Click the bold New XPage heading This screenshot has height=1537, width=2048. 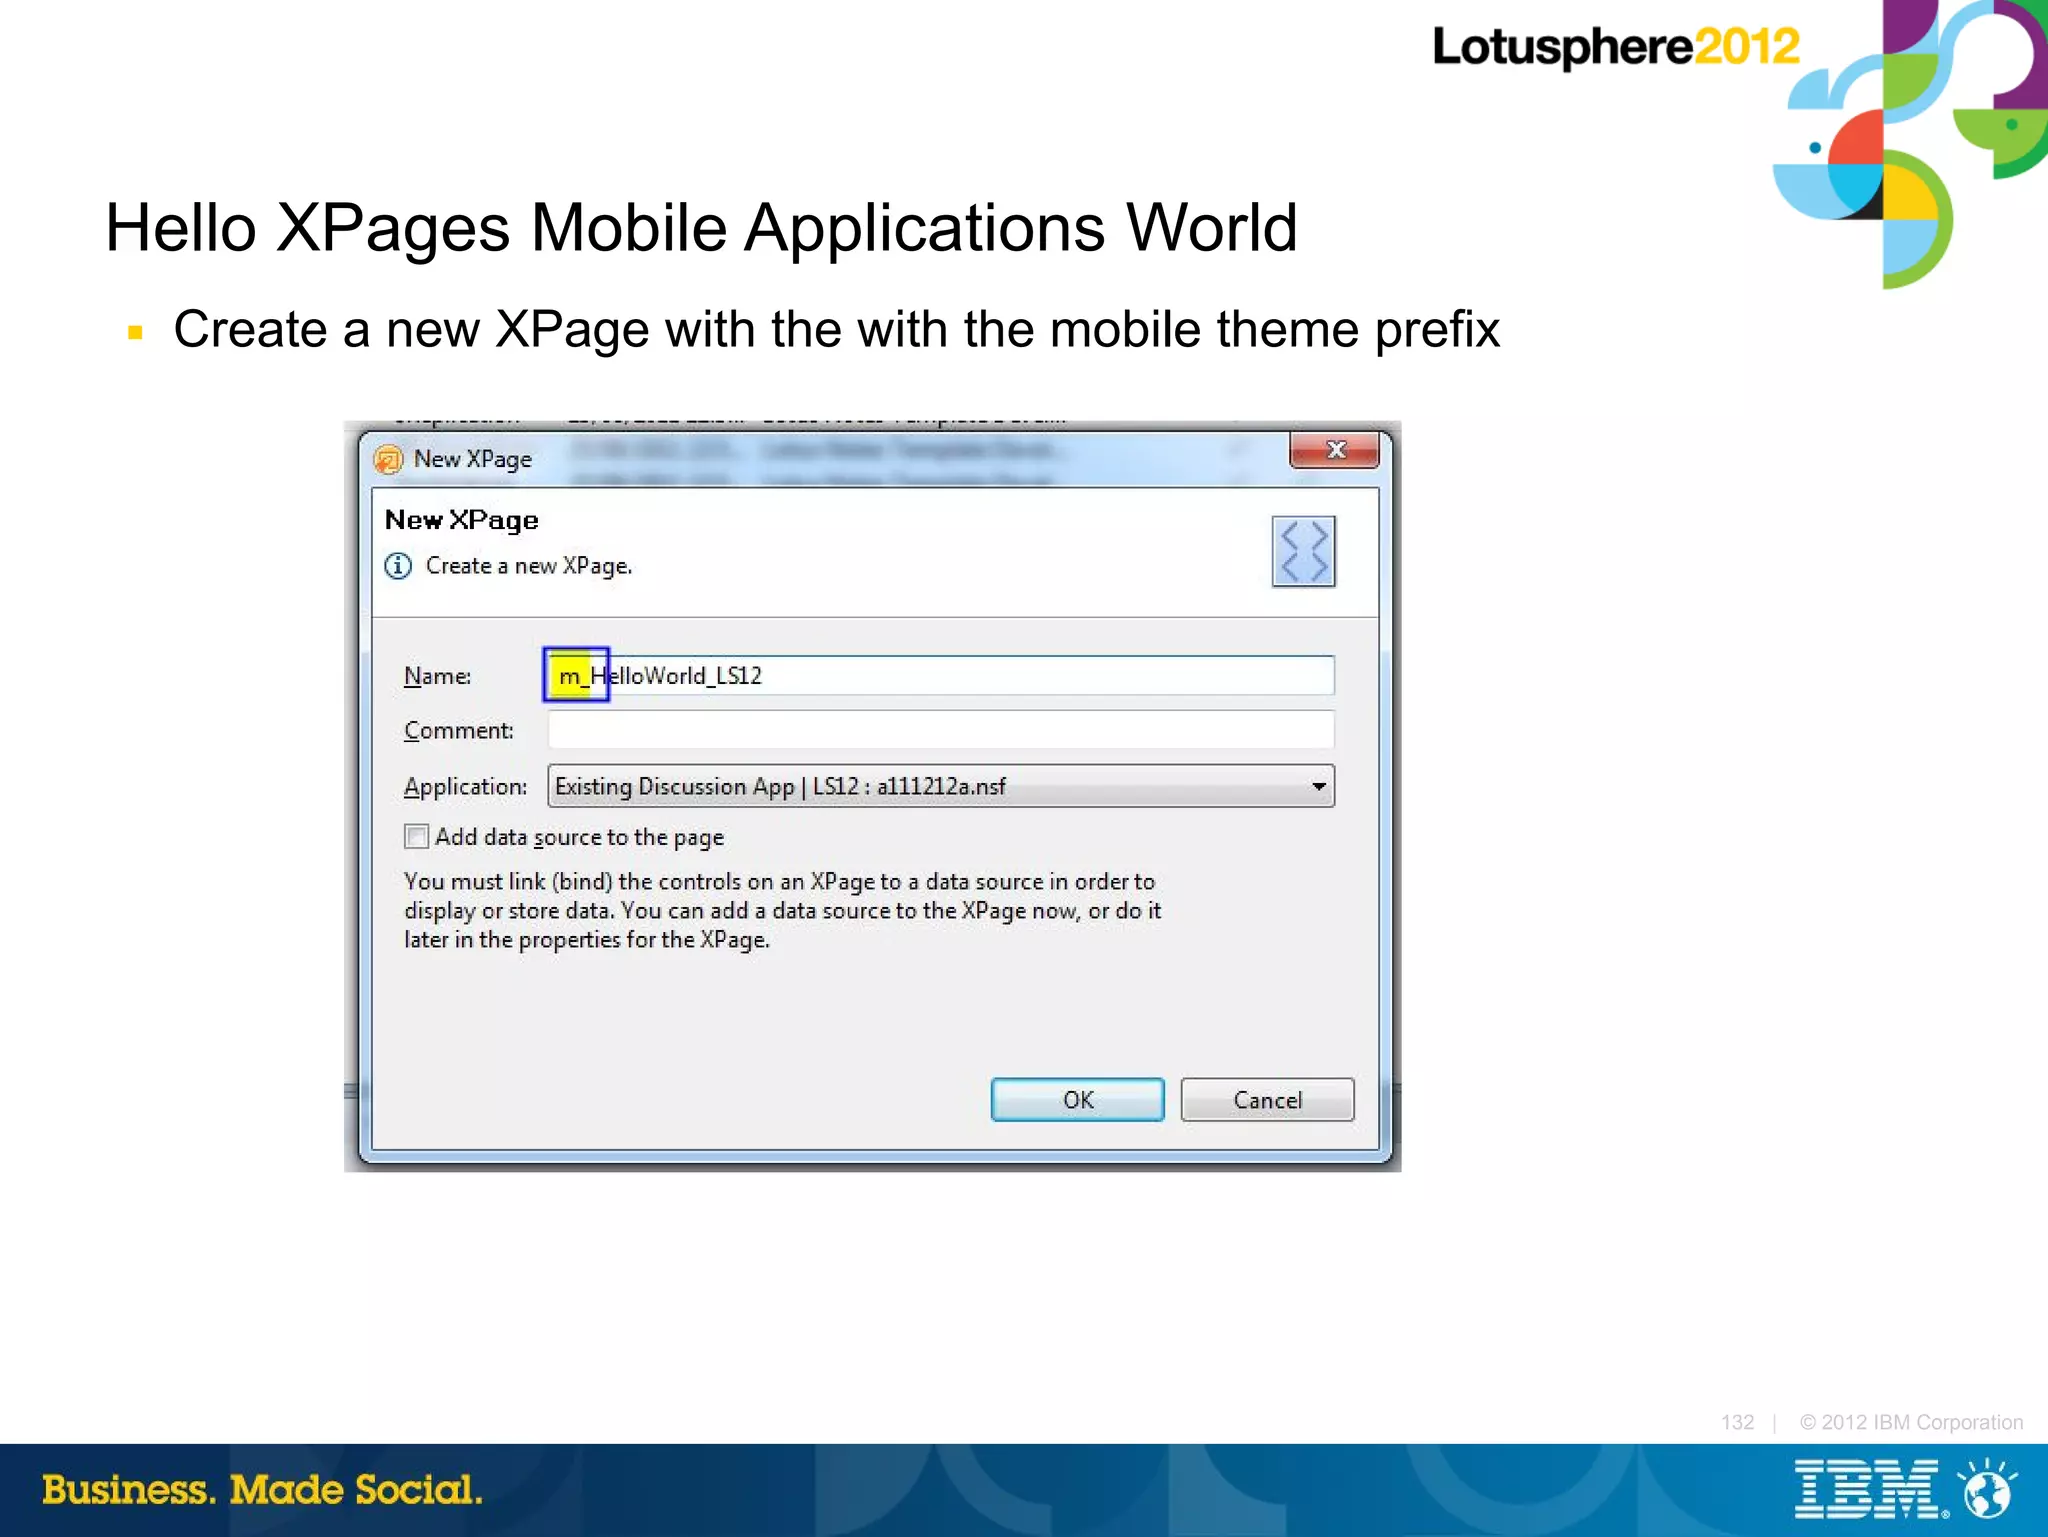coord(462,520)
